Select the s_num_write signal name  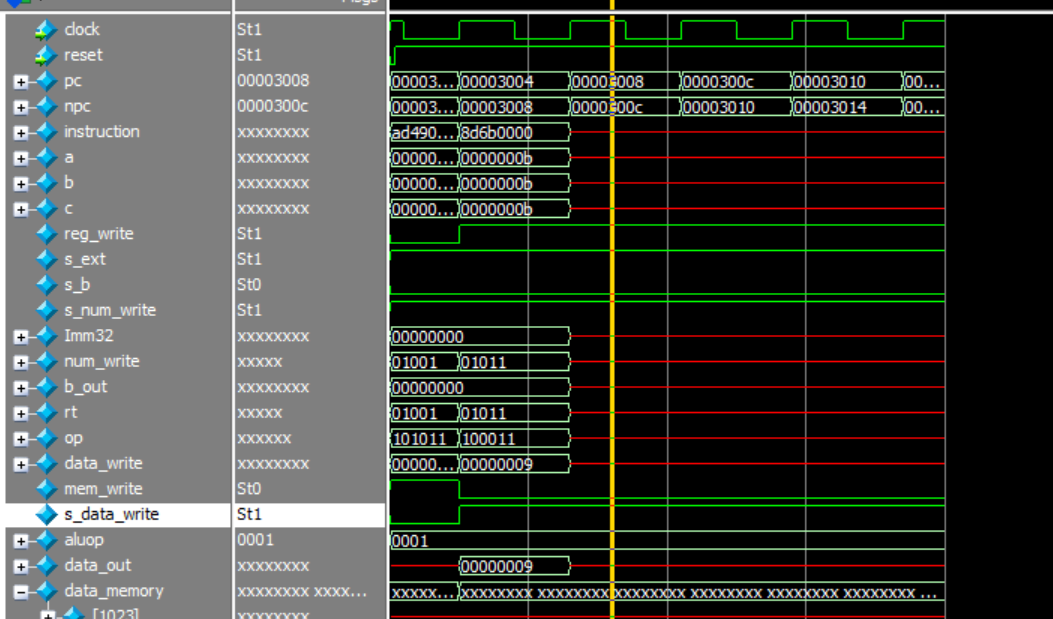tap(110, 310)
